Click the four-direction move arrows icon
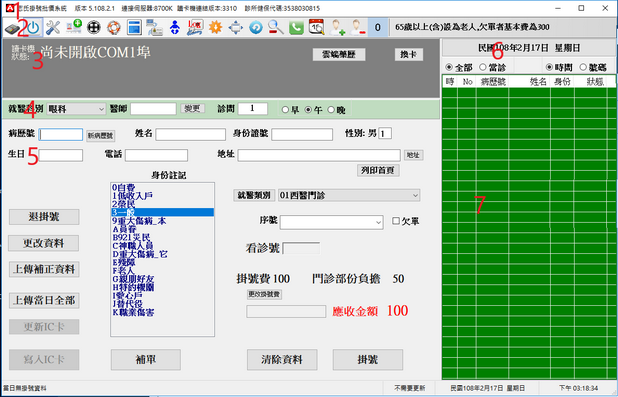The image size is (618, 397). click(235, 27)
